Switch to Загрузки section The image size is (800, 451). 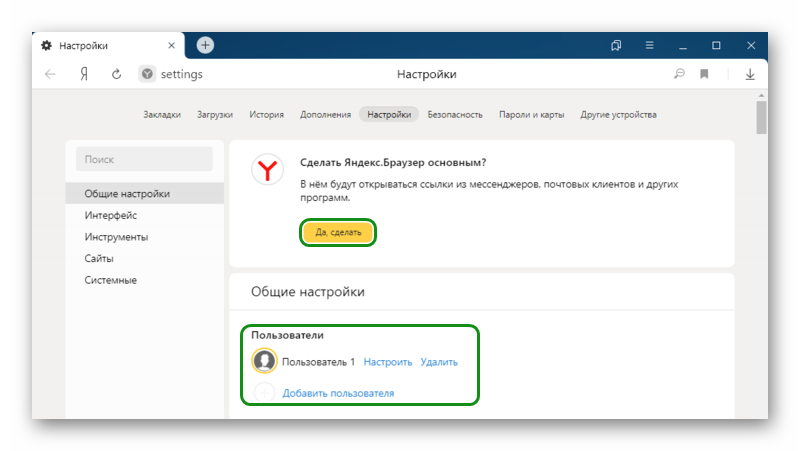tap(215, 114)
